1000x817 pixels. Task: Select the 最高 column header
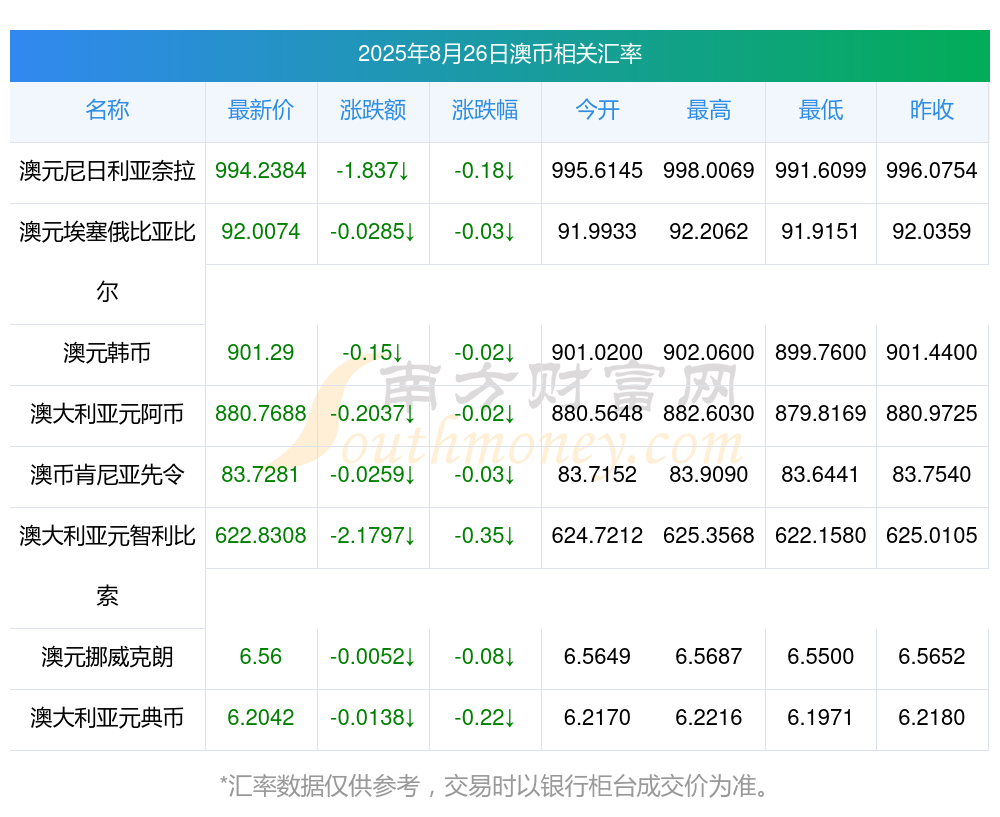[x=709, y=110]
